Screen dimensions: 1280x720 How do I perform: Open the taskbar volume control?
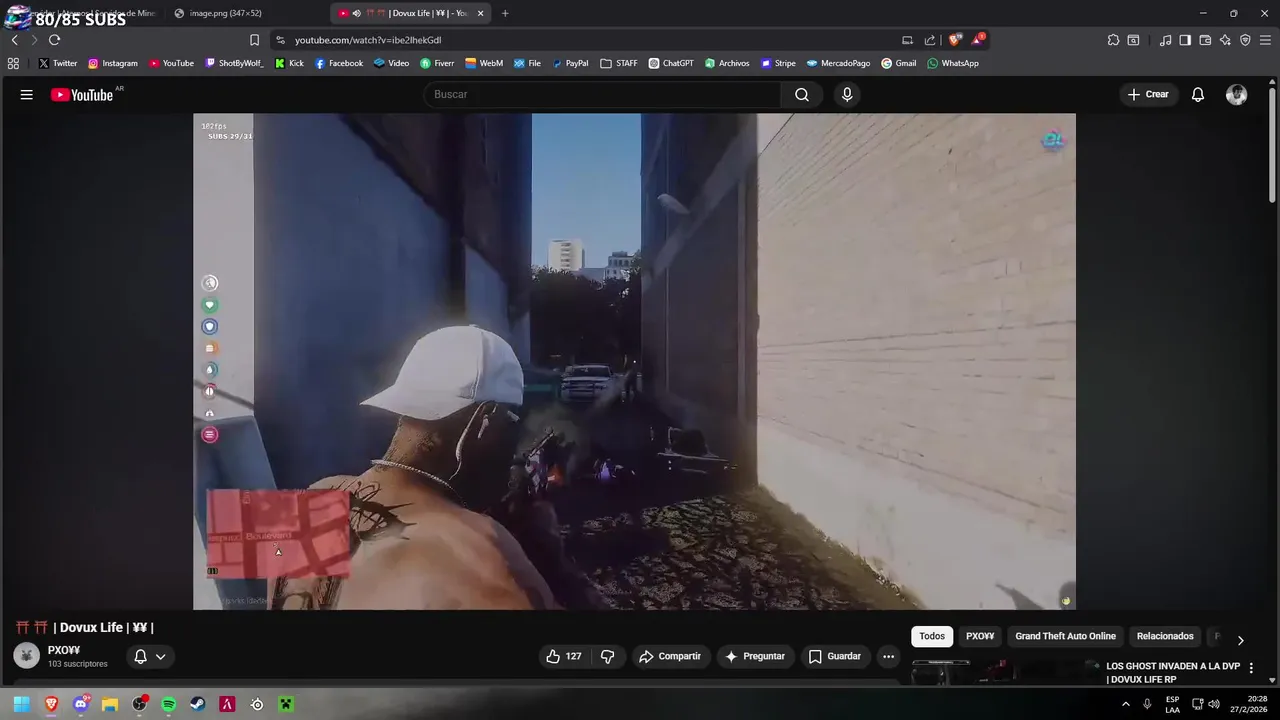1214,704
